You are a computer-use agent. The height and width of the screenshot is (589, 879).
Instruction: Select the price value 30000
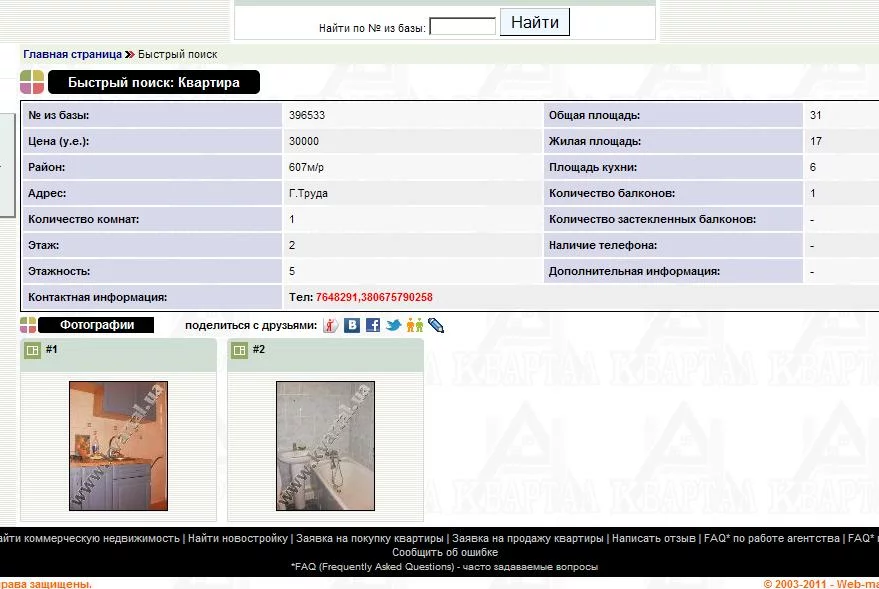point(304,141)
